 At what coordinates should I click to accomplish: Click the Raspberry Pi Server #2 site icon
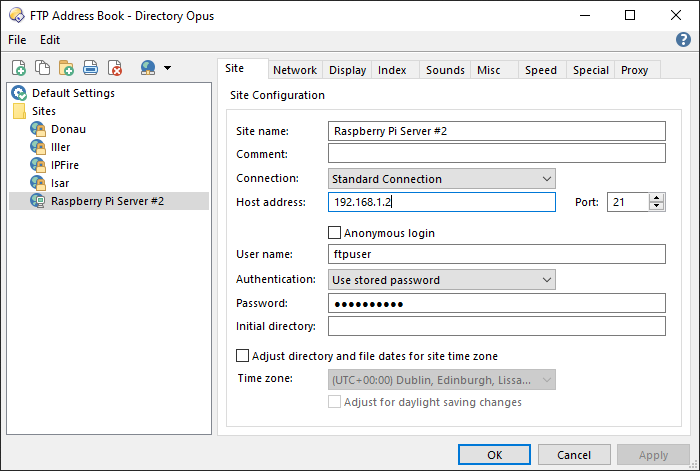point(38,201)
